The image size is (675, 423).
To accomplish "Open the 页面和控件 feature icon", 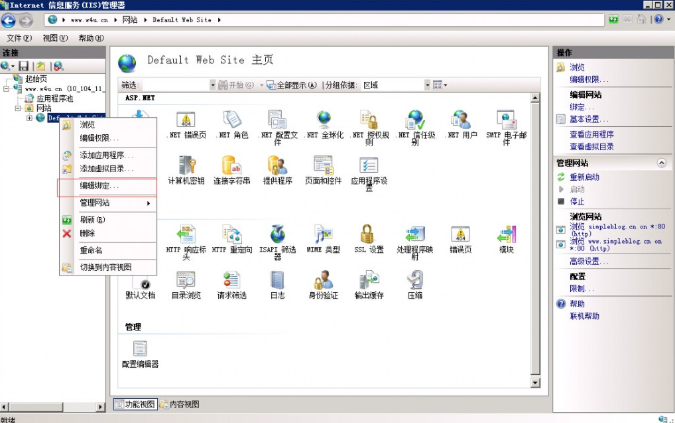I will 323,166.
